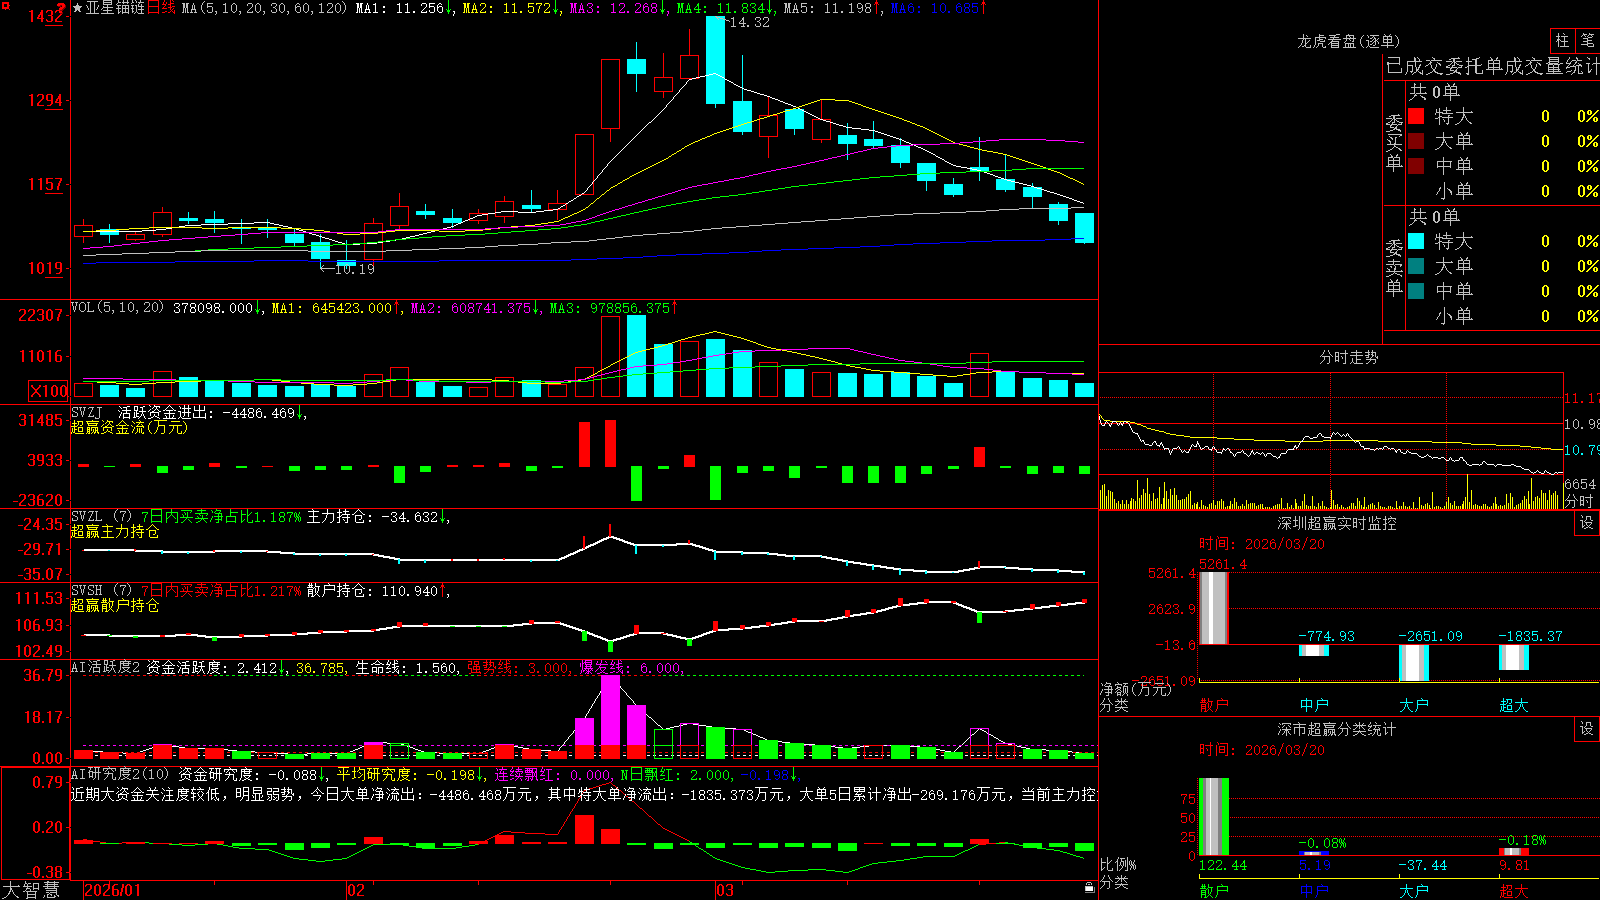
Task: Click the 龙虎看盘(逐单) panel title
Action: click(1348, 41)
